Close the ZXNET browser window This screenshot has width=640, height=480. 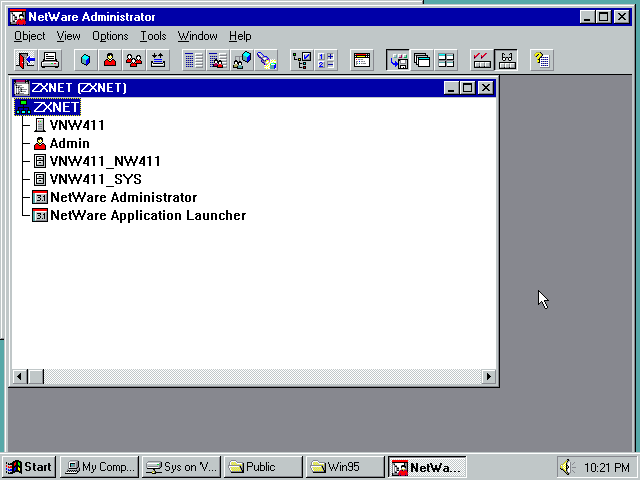point(485,88)
